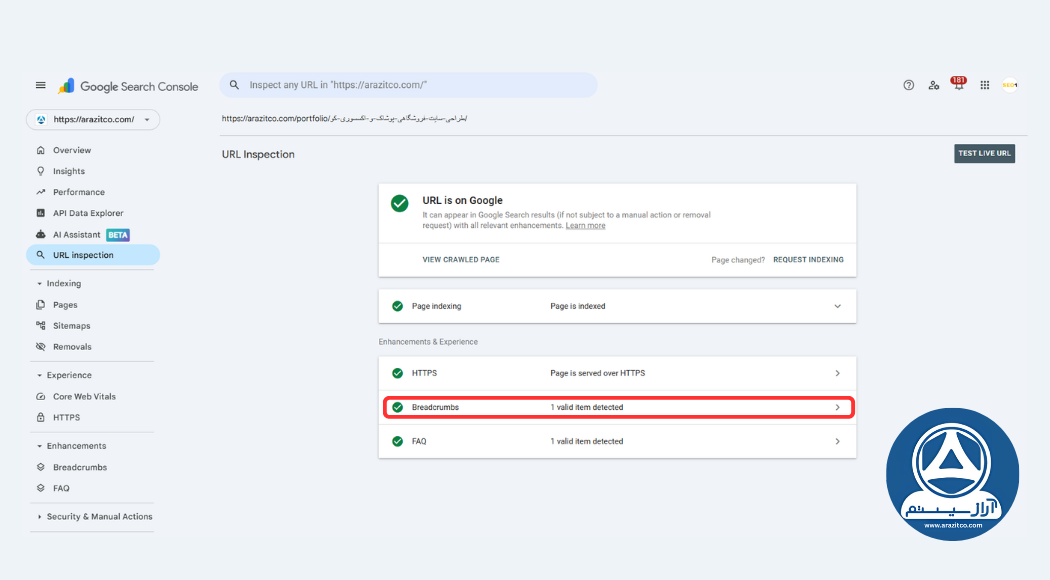This screenshot has height=580, width=1050.
Task: Open the hamburger main menu
Action: tap(41, 85)
